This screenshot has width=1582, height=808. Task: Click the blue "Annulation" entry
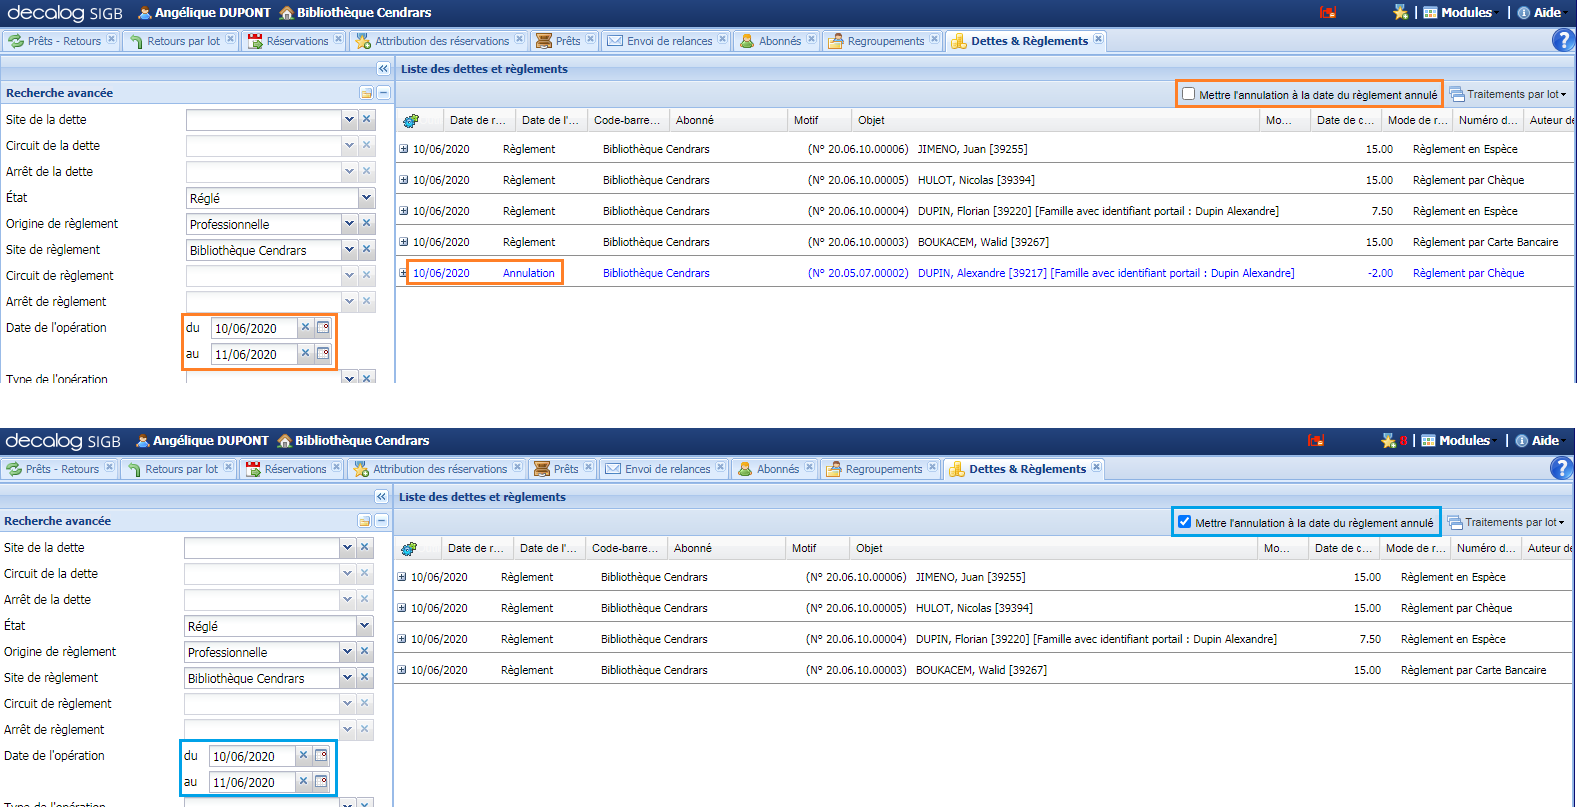(528, 273)
